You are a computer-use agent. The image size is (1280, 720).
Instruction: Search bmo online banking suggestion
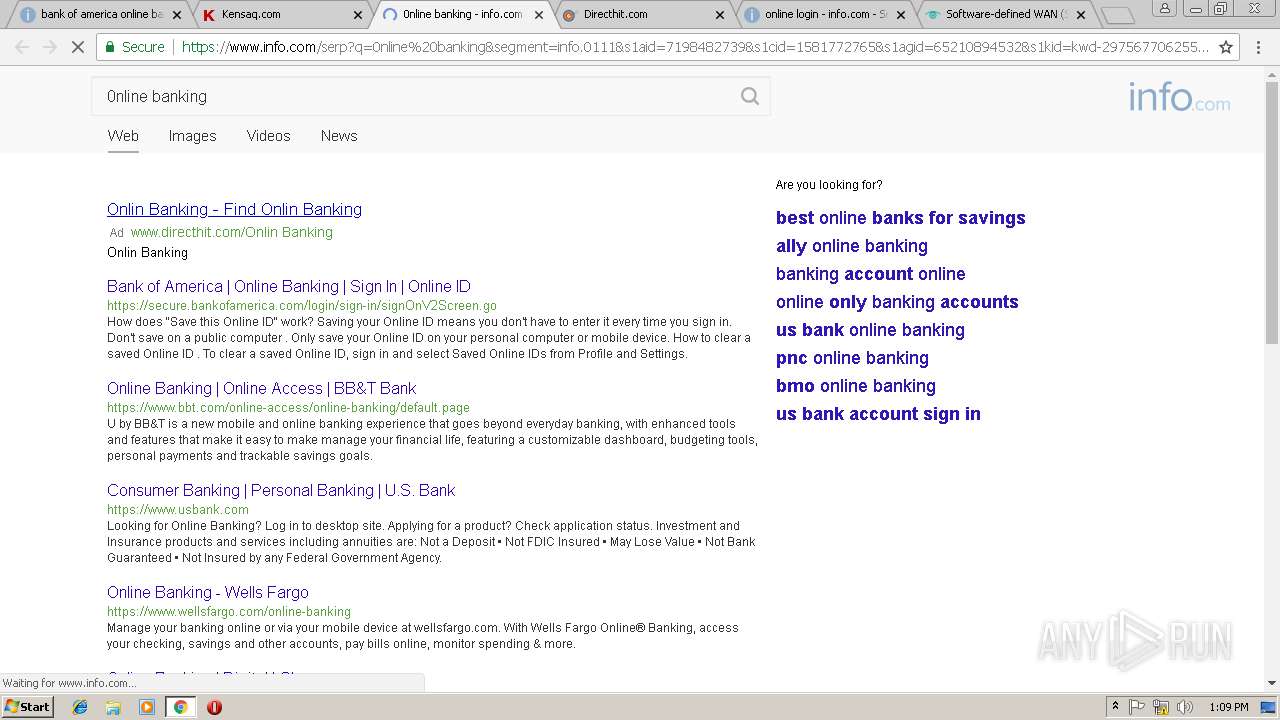point(856,386)
